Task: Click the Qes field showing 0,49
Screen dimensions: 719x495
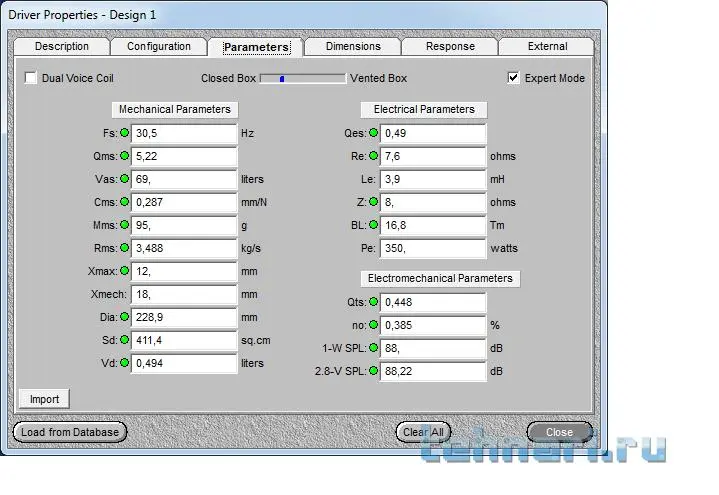Action: [x=433, y=133]
